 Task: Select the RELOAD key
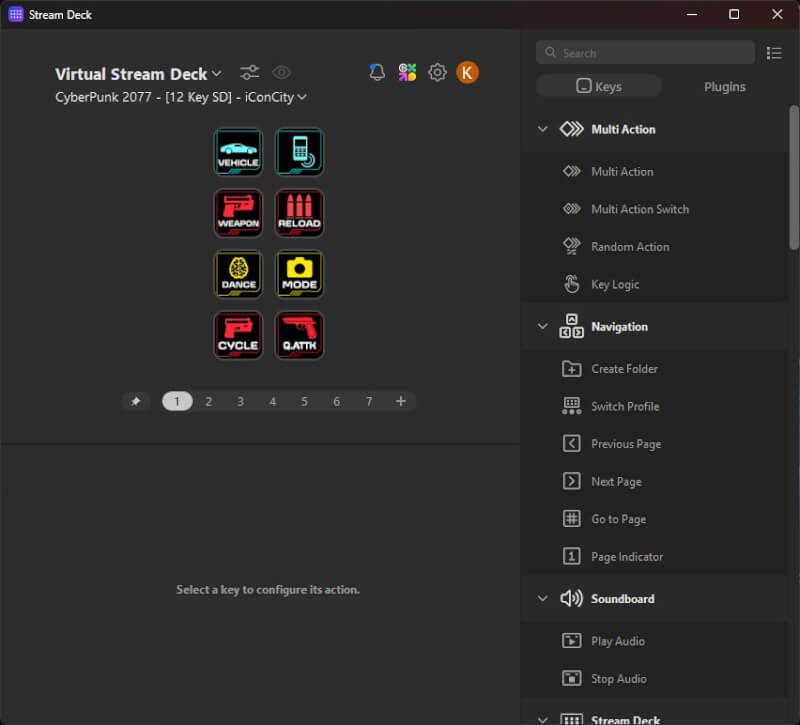tap(299, 213)
